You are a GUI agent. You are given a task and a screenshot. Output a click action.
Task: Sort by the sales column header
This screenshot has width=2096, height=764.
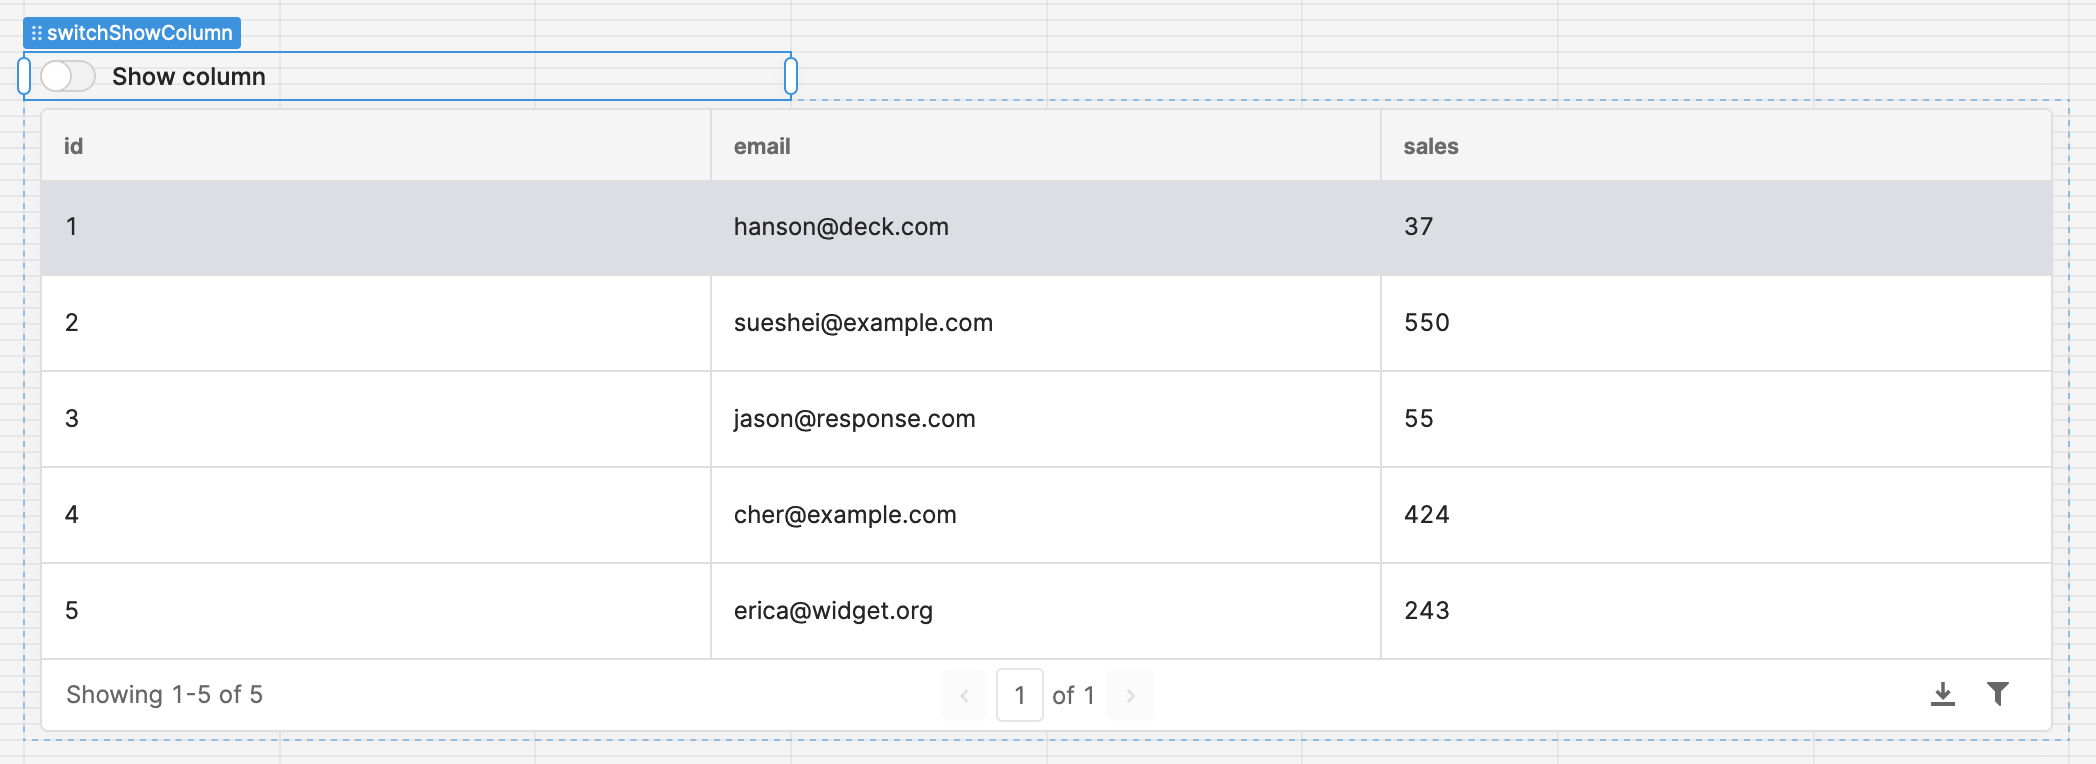click(x=1430, y=146)
